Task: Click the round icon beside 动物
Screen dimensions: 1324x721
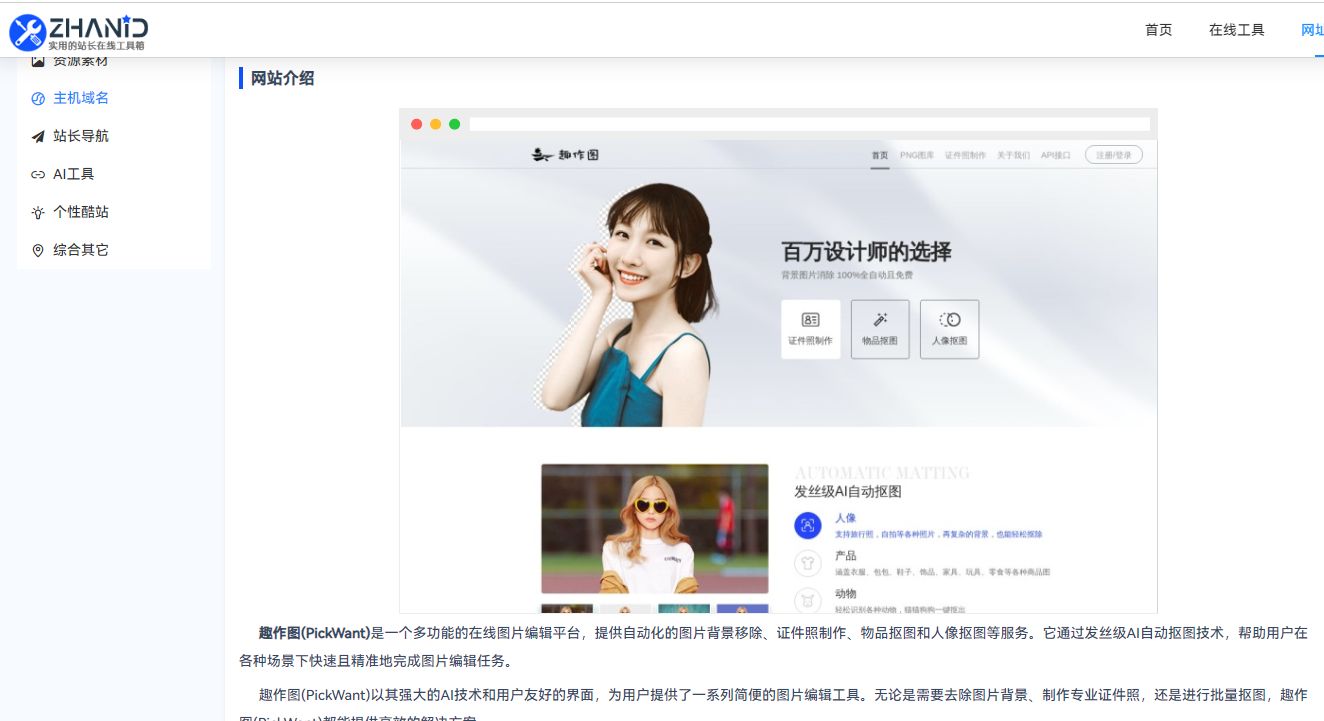Action: [x=808, y=600]
